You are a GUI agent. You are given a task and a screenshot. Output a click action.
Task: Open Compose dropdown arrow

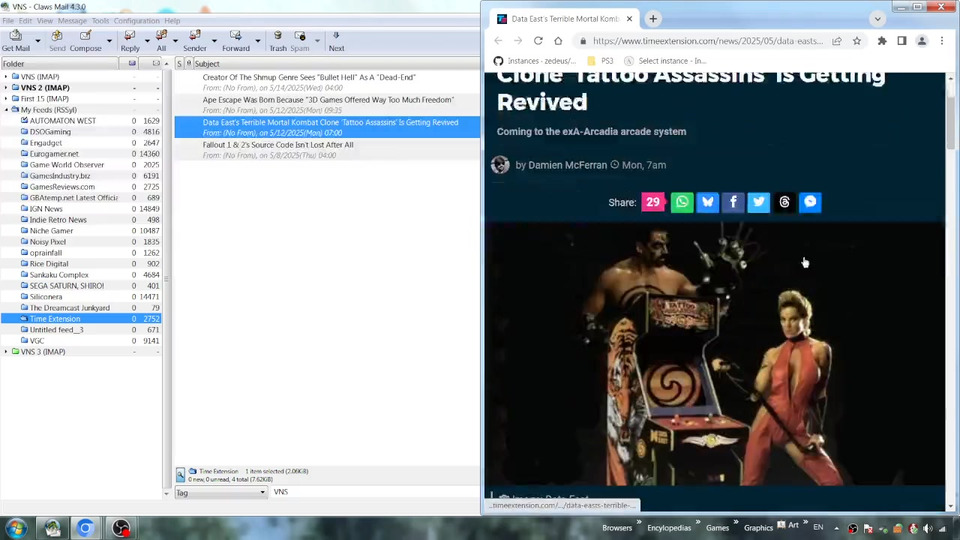(x=109, y=41)
